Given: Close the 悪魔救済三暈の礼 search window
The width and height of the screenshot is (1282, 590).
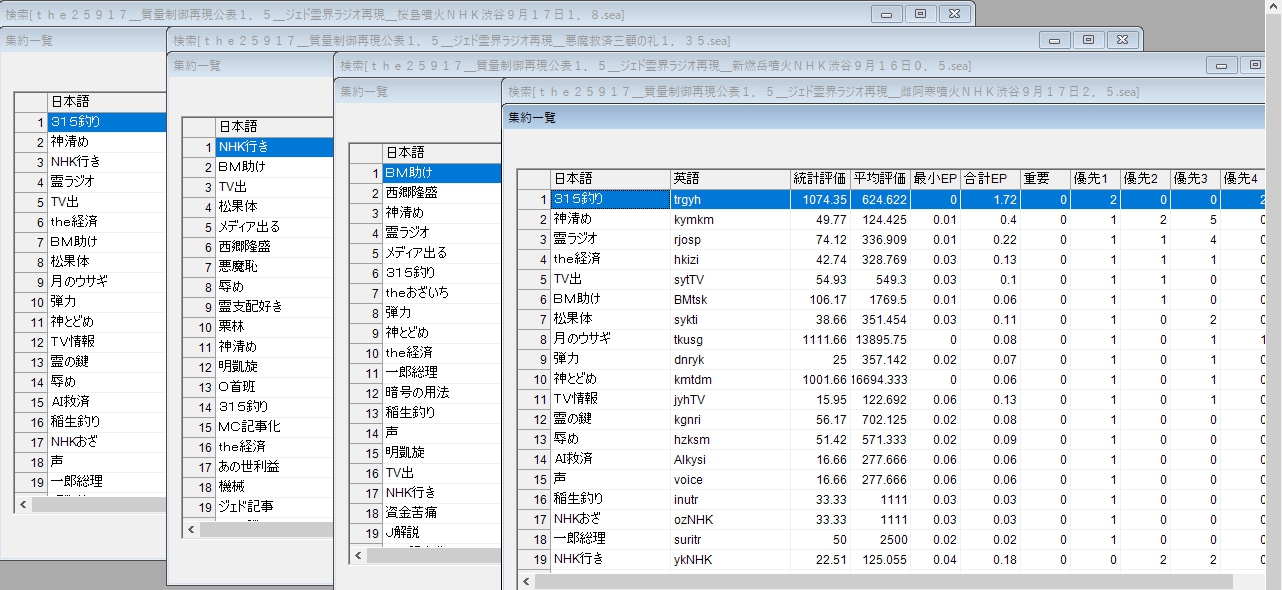Looking at the screenshot, I should pos(1122,40).
